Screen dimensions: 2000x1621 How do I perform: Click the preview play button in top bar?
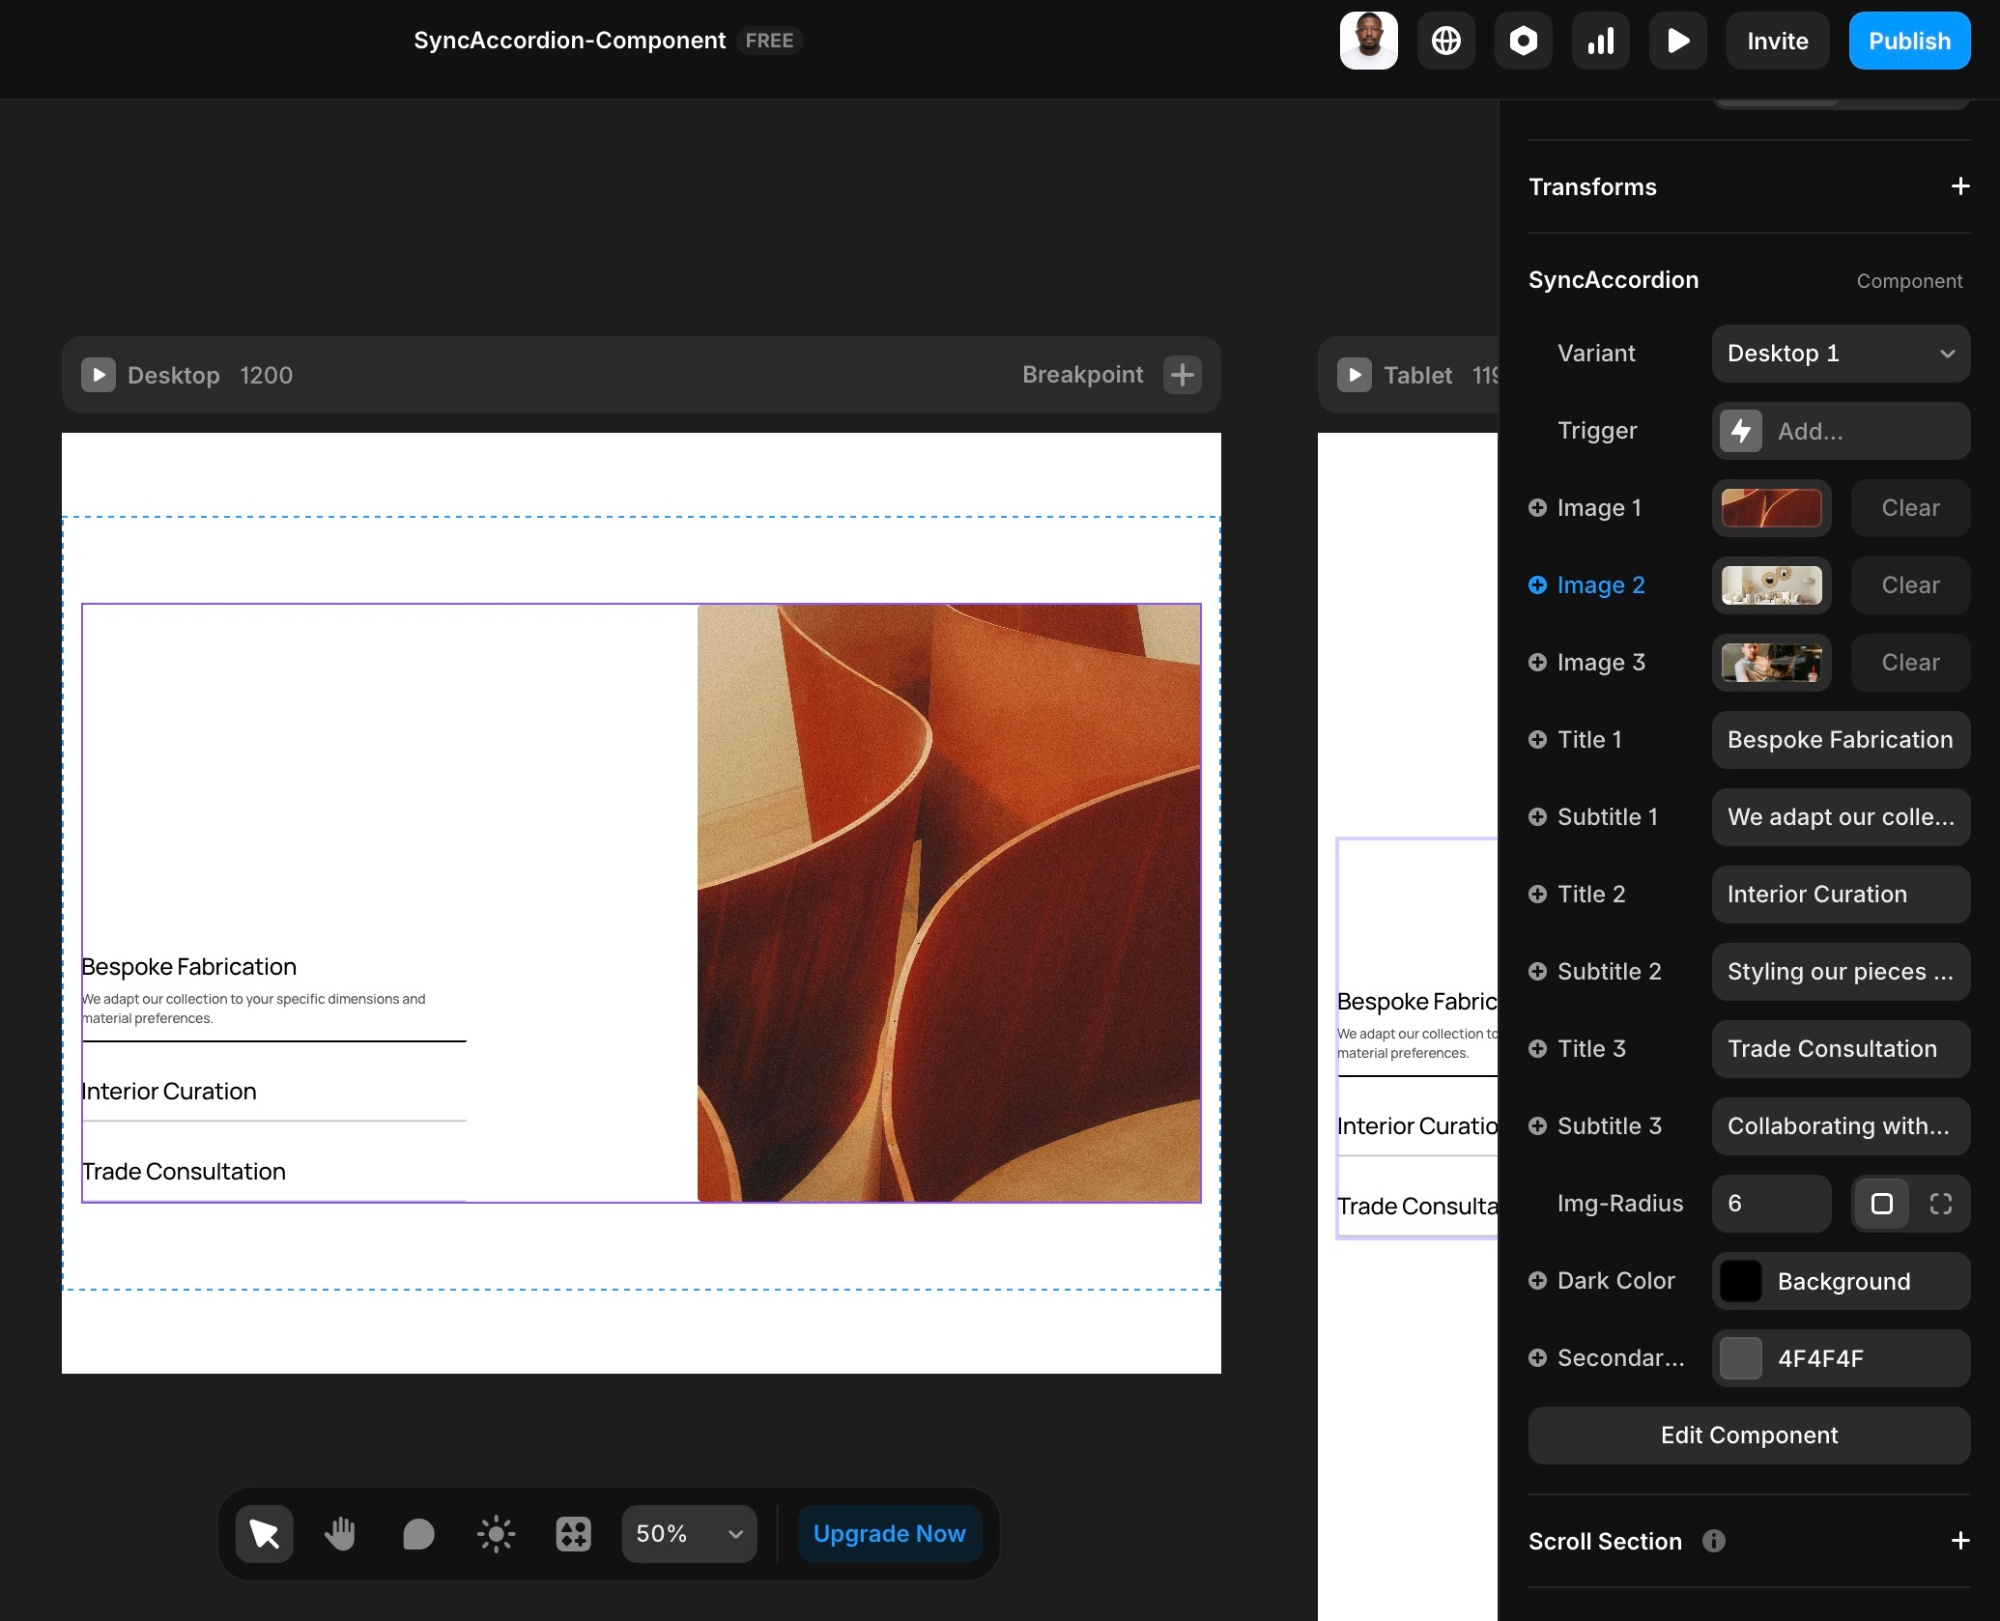click(x=1677, y=41)
